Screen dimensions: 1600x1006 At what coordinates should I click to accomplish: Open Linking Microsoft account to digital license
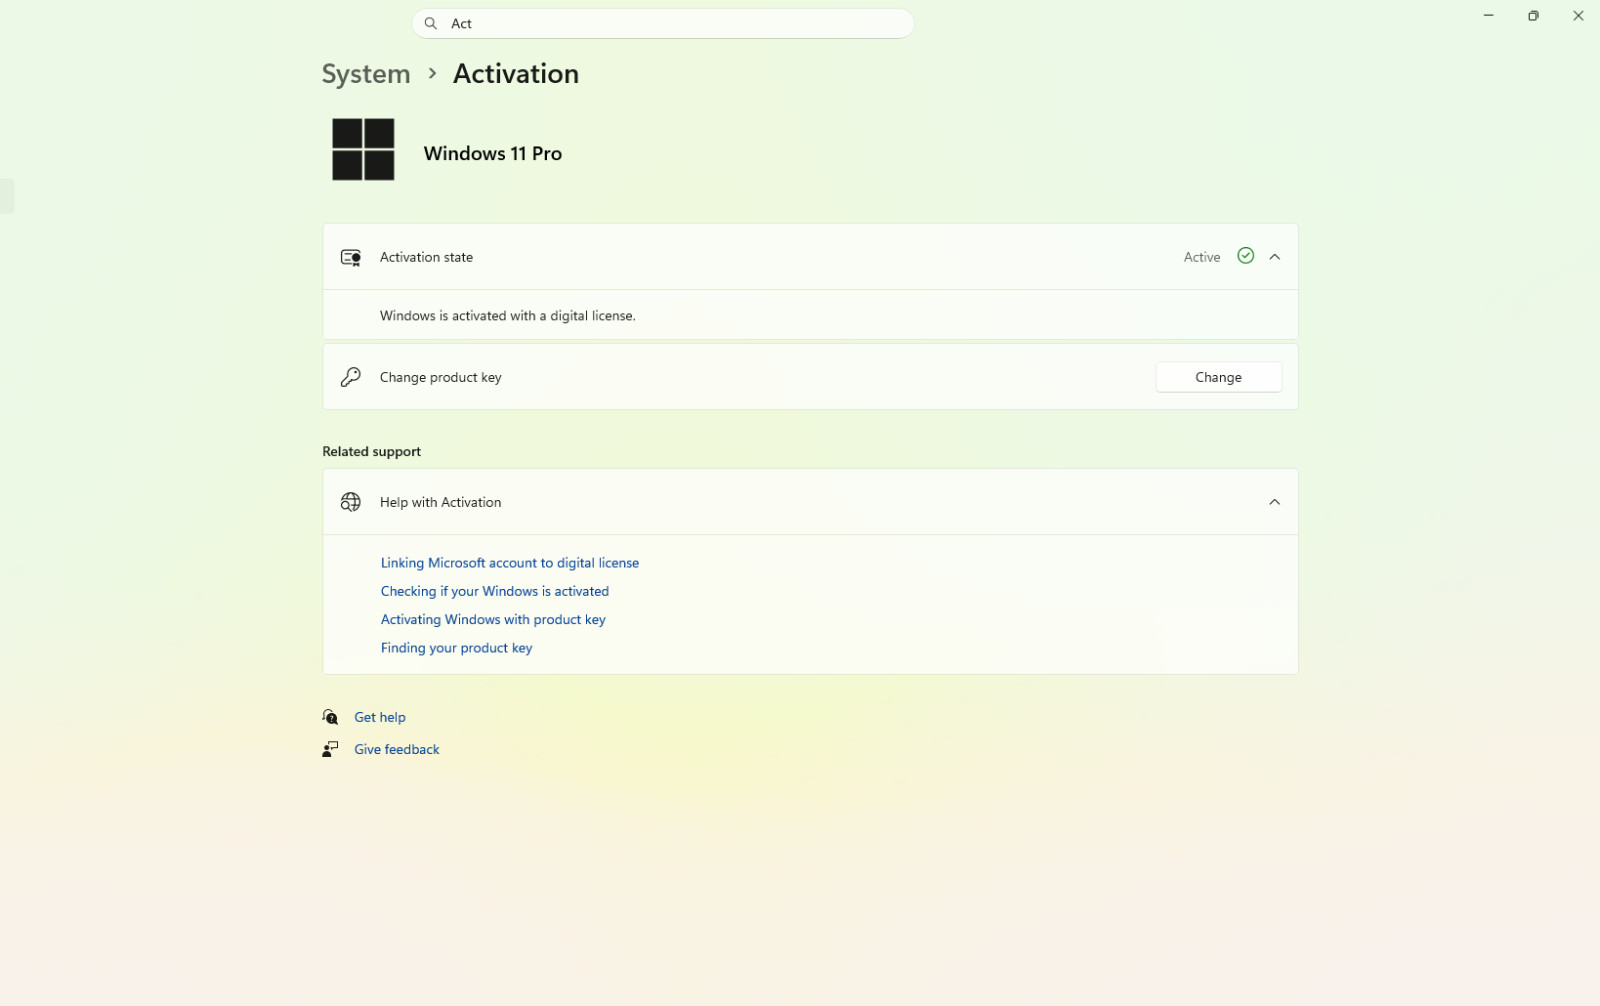coord(510,563)
